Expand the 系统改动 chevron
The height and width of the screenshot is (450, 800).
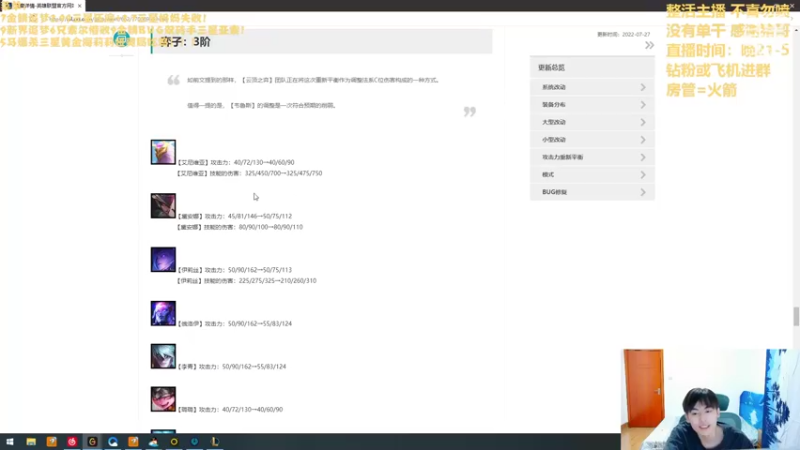(643, 87)
